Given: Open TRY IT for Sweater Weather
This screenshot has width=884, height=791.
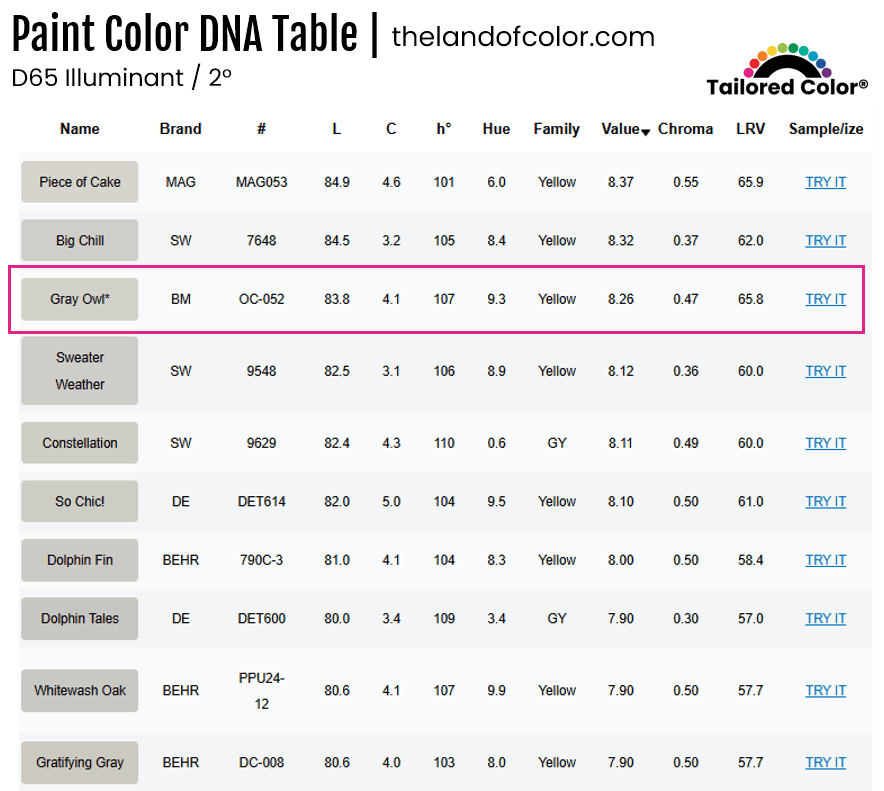Looking at the screenshot, I should 825,371.
